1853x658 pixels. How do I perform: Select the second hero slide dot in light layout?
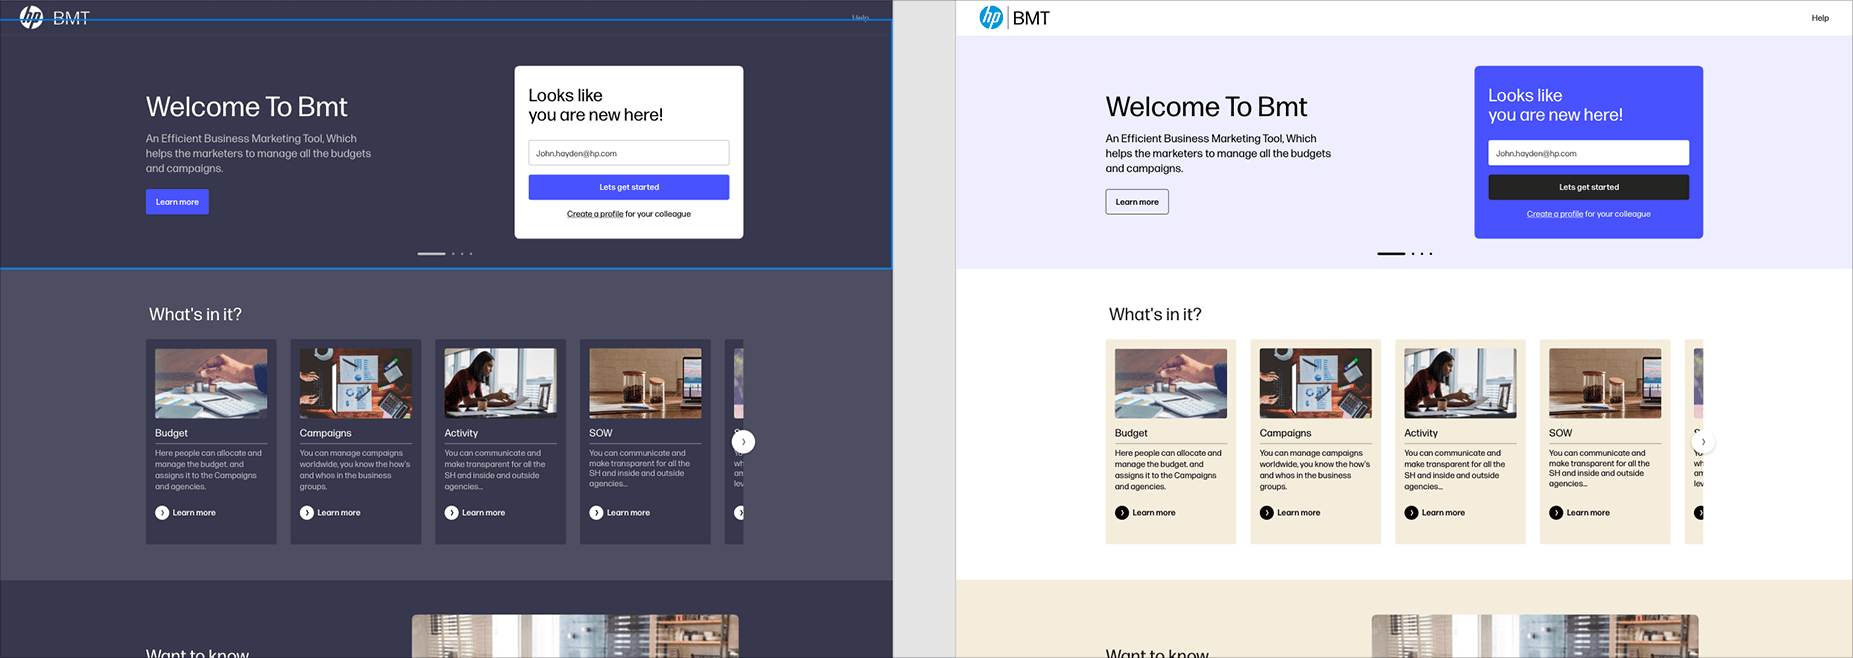tap(1413, 254)
